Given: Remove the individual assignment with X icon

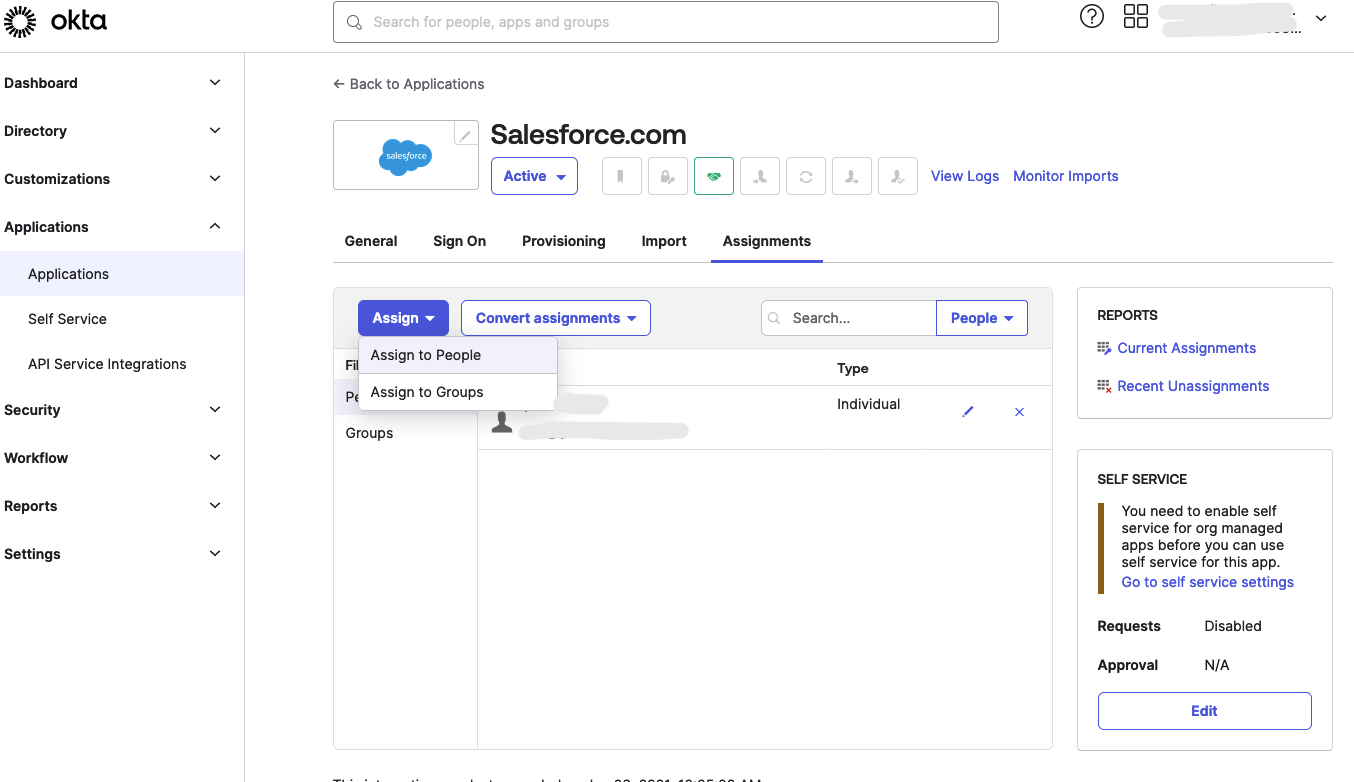Looking at the screenshot, I should (x=1019, y=412).
